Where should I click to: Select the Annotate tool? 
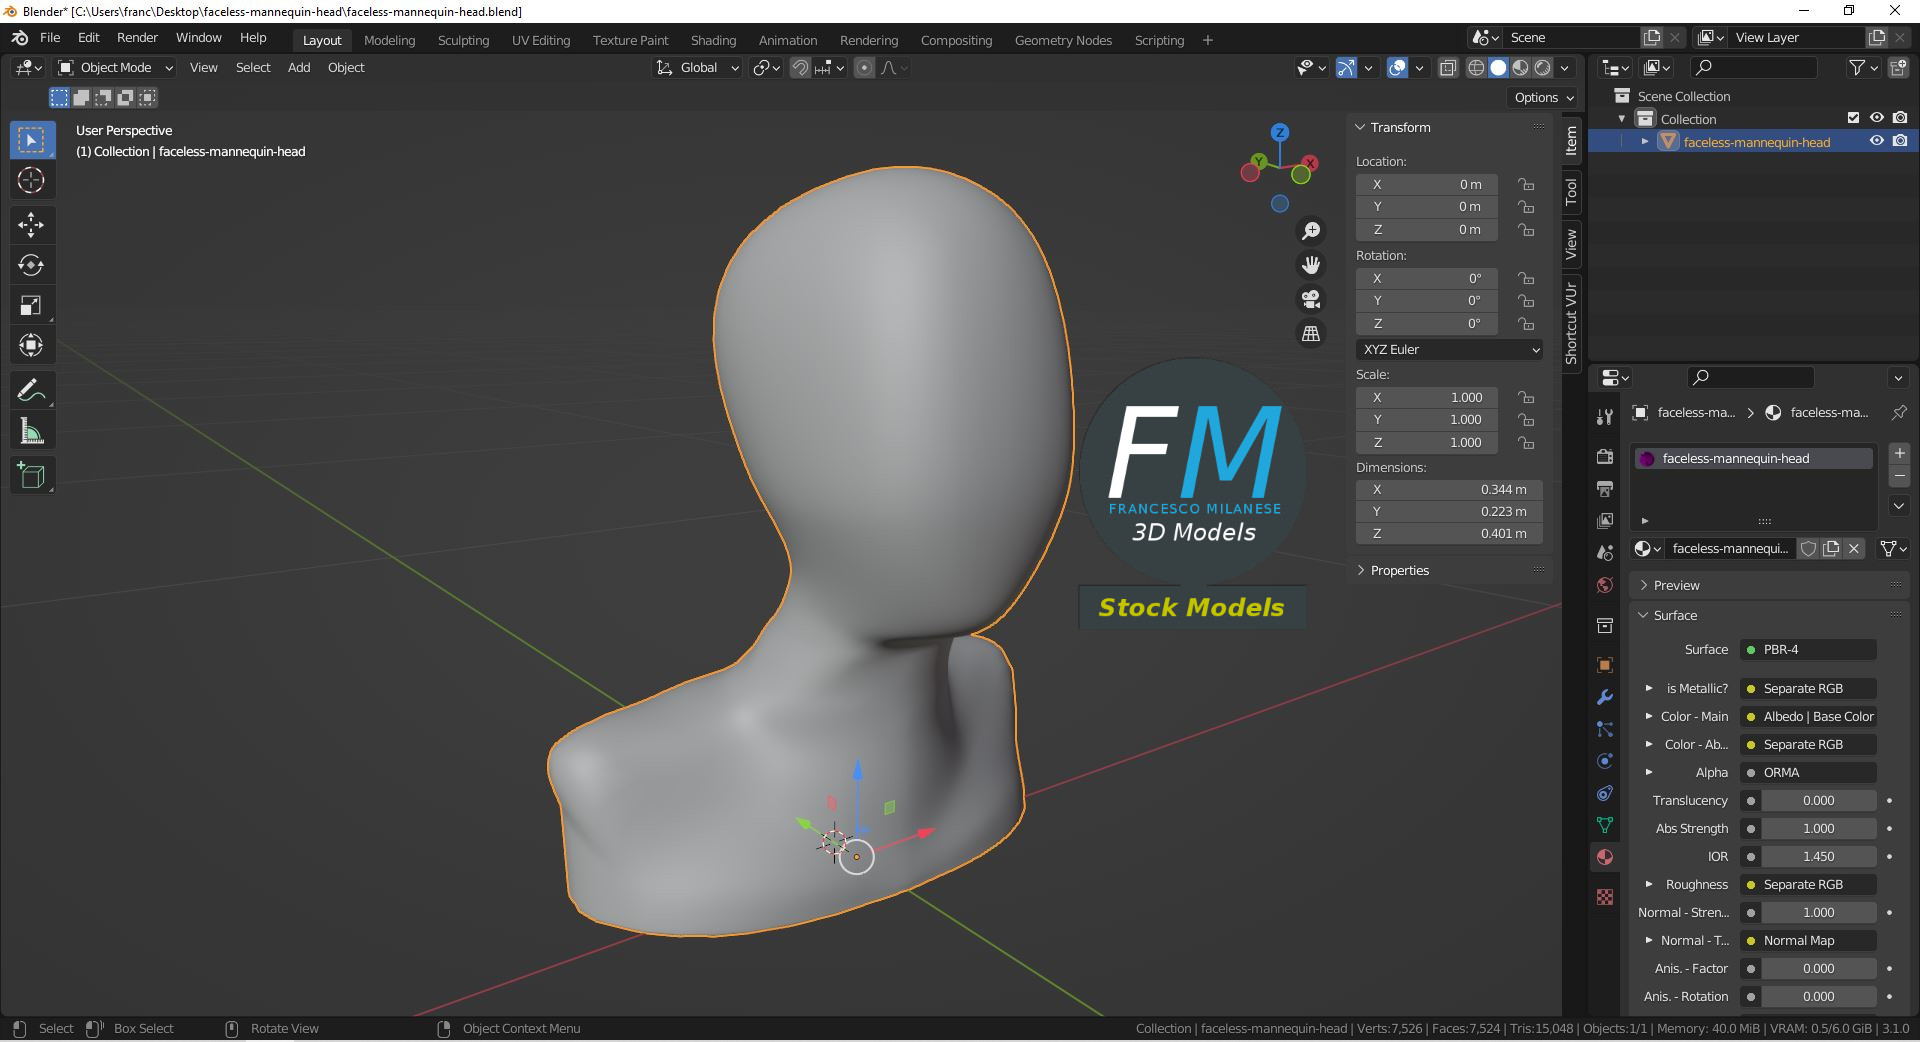click(x=32, y=390)
